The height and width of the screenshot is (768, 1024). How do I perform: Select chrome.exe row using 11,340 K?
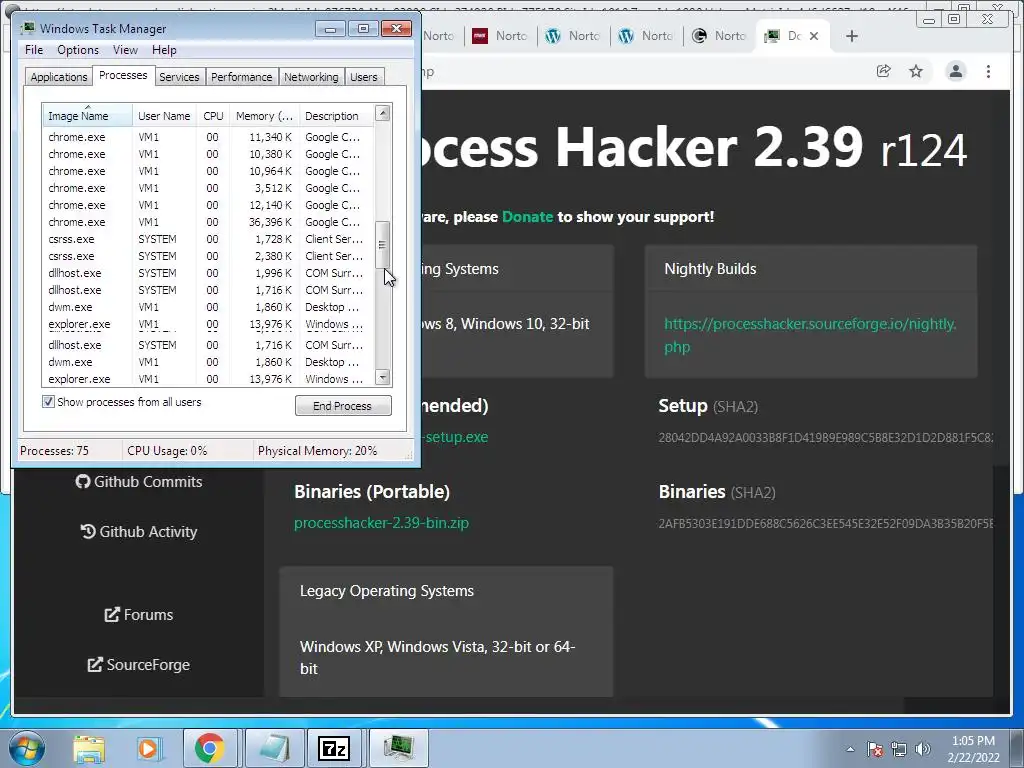pyautogui.click(x=208, y=137)
